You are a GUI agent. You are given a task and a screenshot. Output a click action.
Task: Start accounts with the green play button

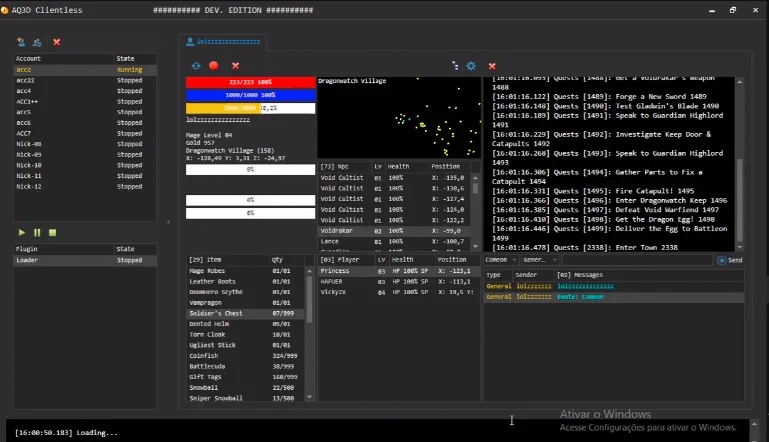(x=22, y=233)
